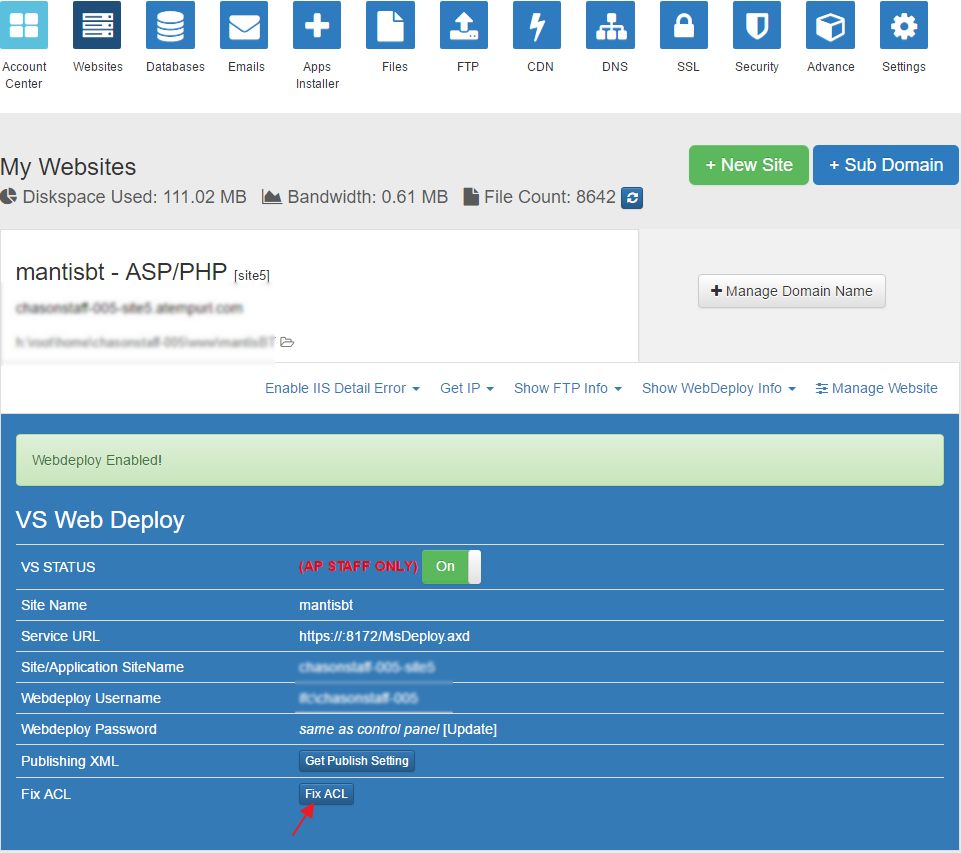961x853 pixels.
Task: Expand the Enable IIS Detail Error dropdown
Action: click(342, 388)
